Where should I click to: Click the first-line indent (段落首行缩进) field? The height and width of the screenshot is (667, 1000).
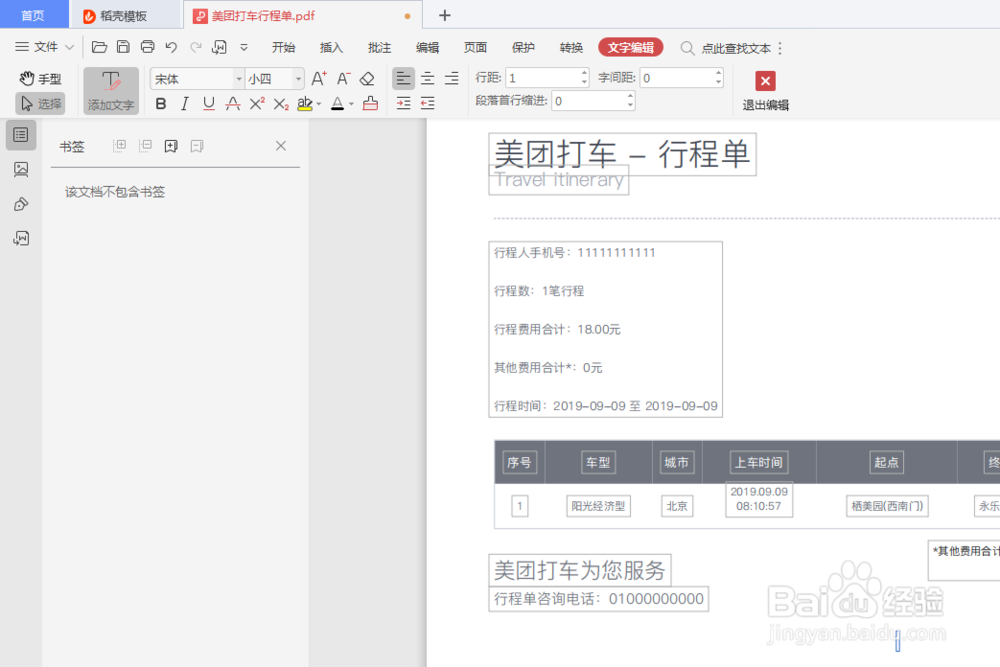[593, 101]
